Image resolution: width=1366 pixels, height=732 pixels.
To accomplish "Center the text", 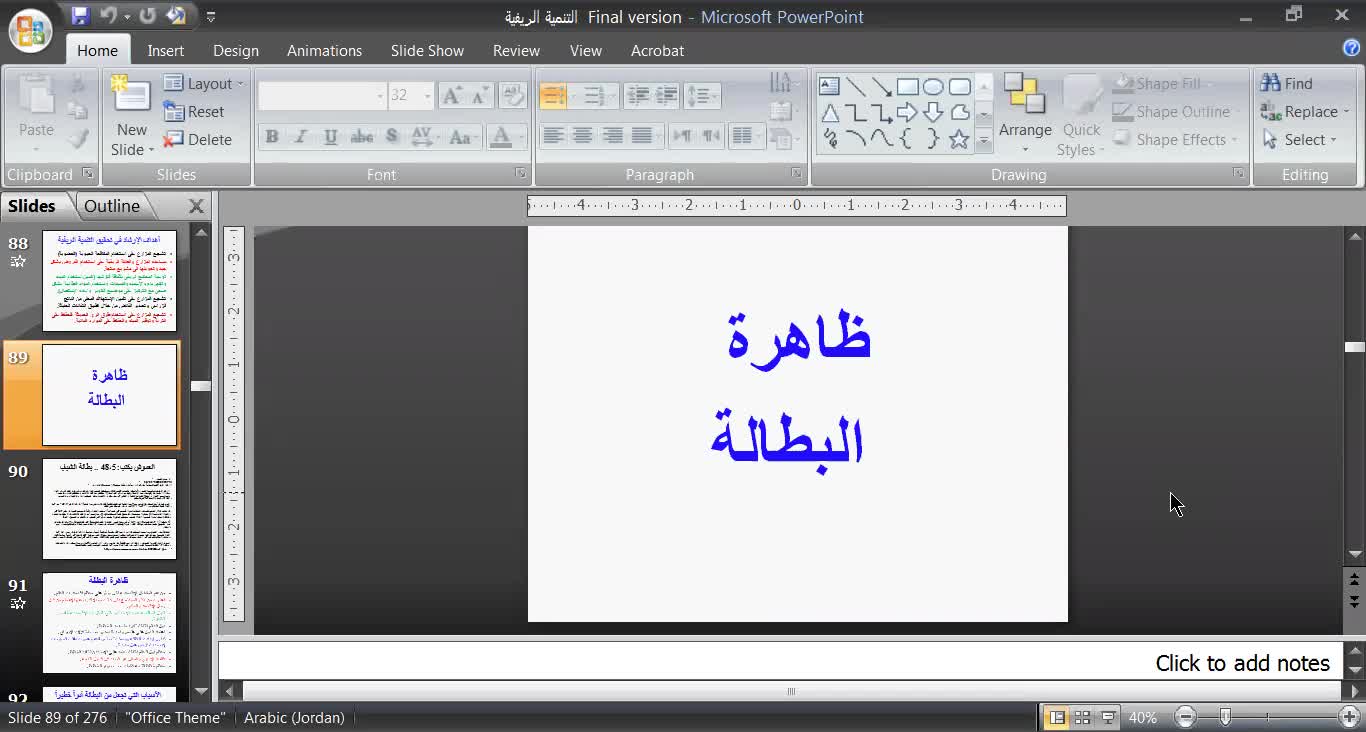I will (x=583, y=136).
